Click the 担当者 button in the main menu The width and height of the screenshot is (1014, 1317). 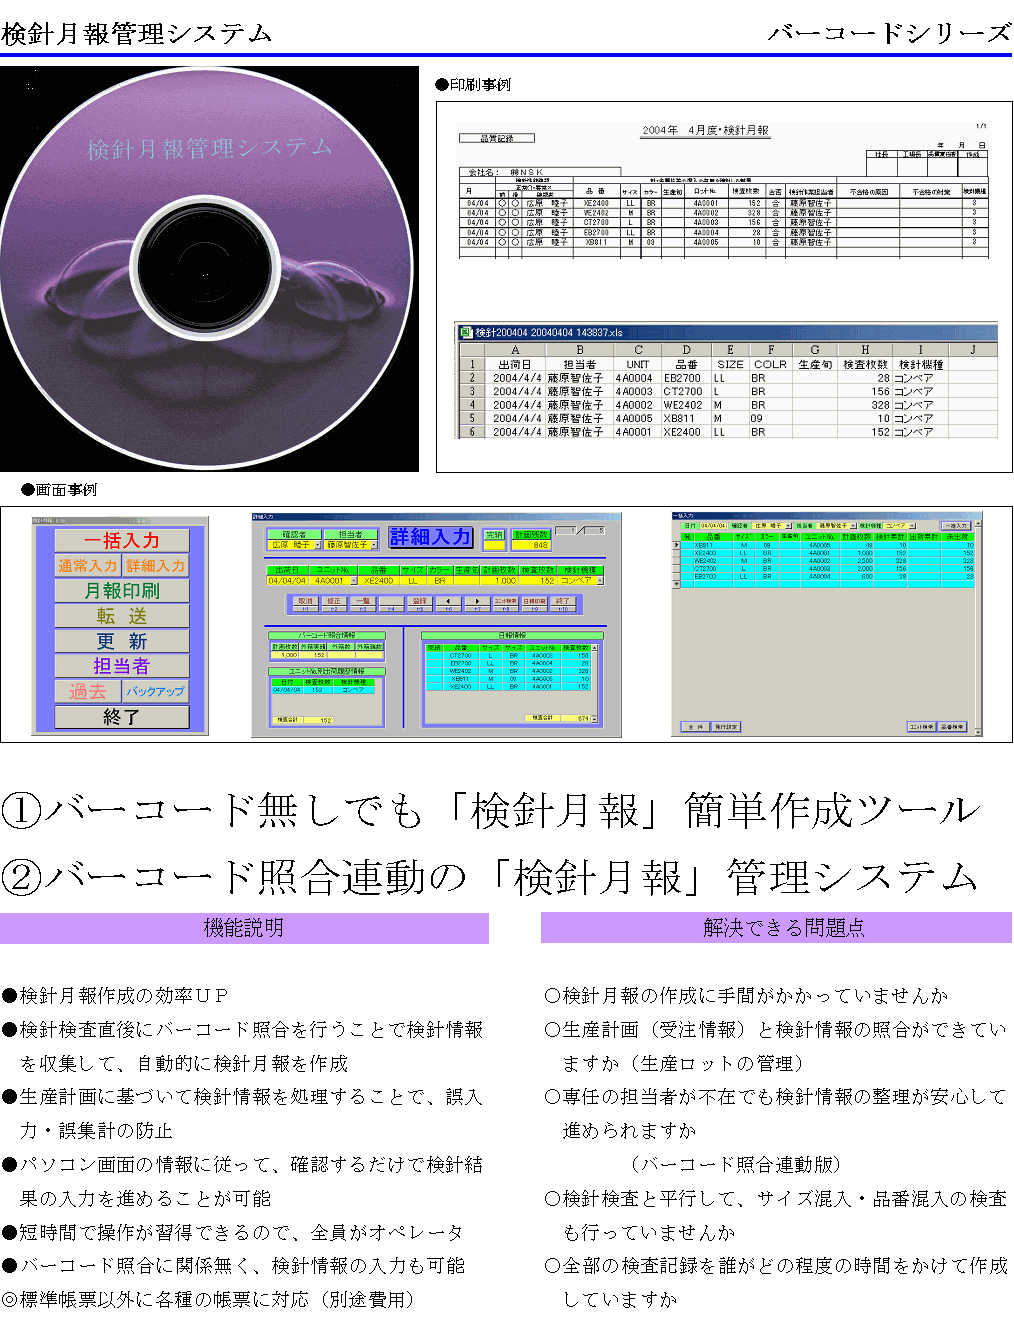point(121,666)
